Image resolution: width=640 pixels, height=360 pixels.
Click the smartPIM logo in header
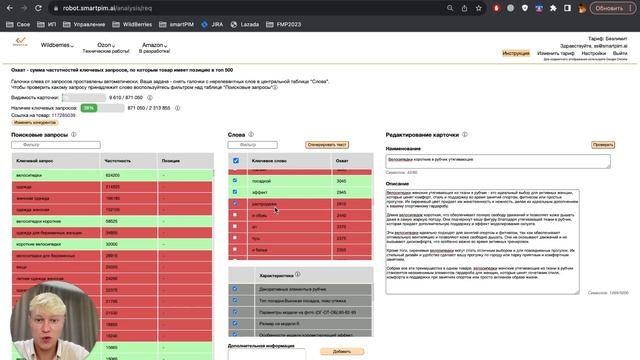pyautogui.click(x=20, y=42)
